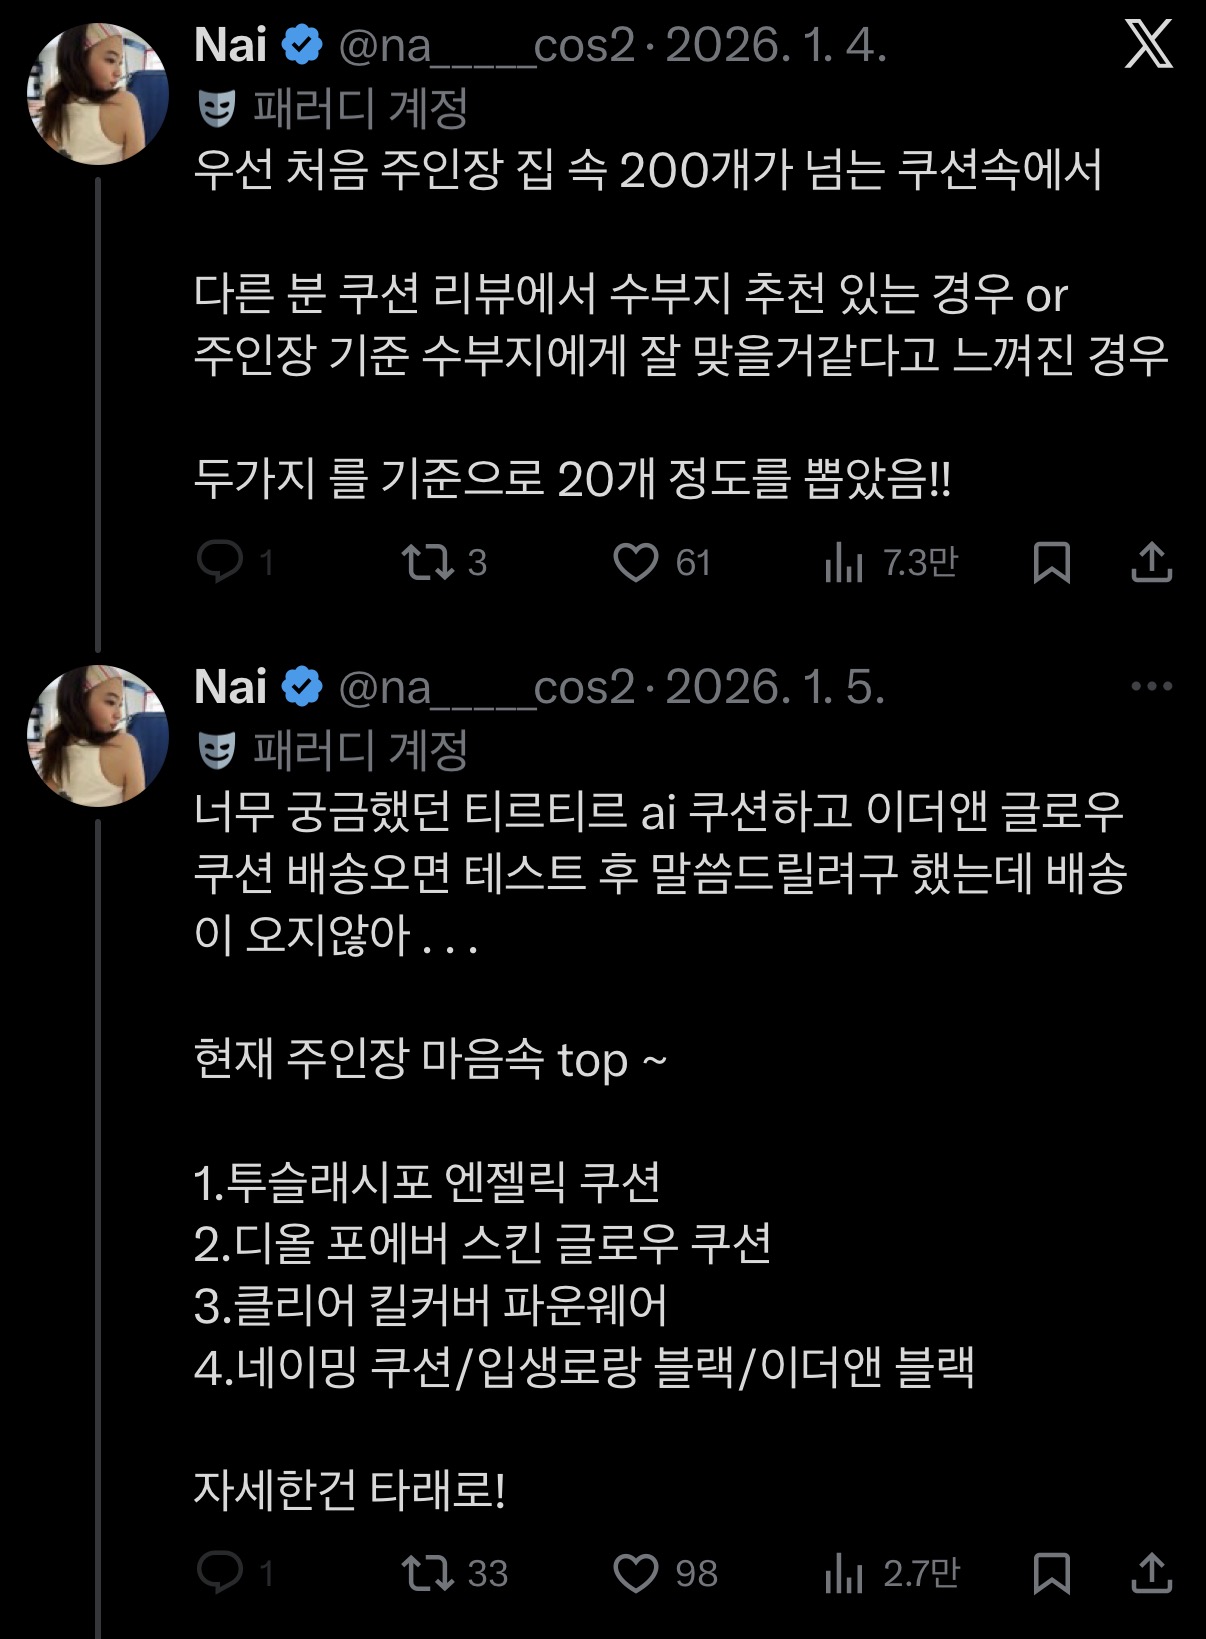Open Nai's avatar on the second post
The height and width of the screenshot is (1639, 1206).
pyautogui.click(x=97, y=735)
